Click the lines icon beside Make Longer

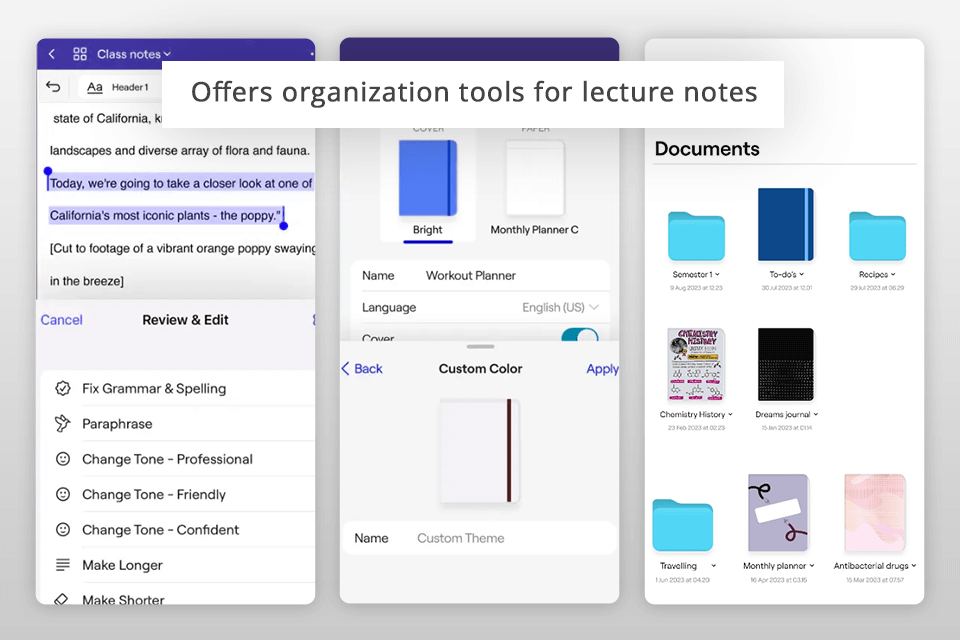pyautogui.click(x=62, y=565)
